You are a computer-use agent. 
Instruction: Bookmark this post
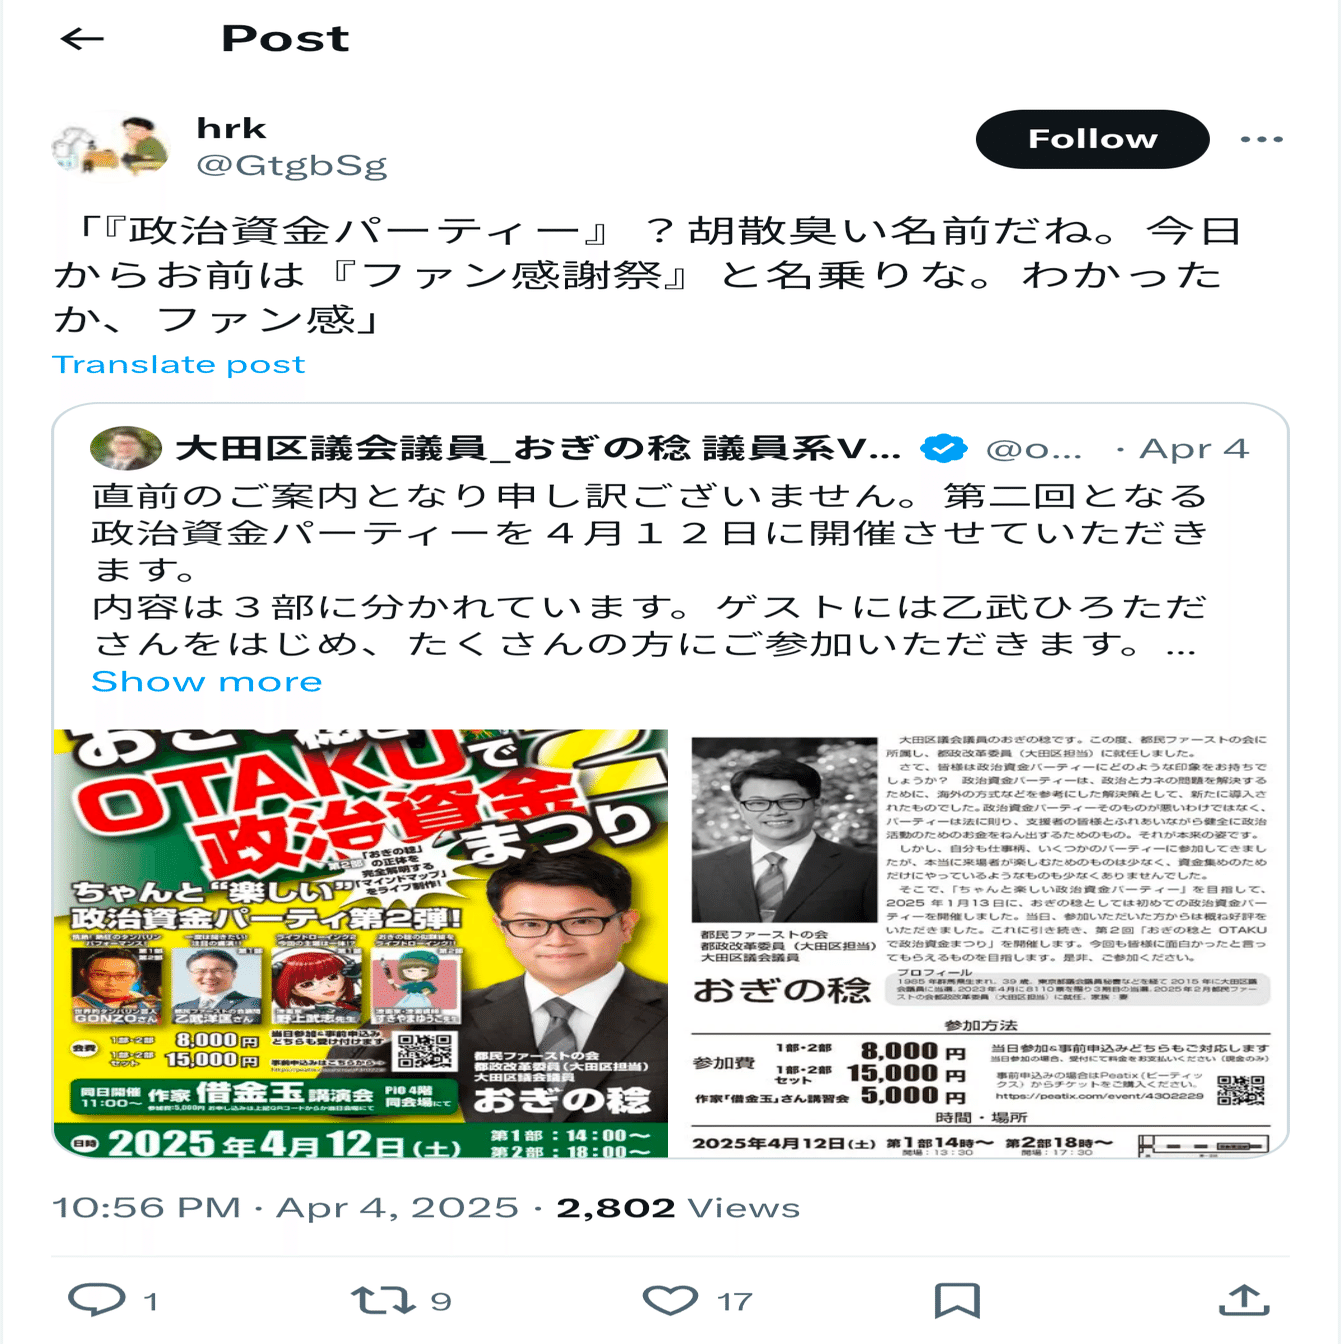tap(957, 1300)
